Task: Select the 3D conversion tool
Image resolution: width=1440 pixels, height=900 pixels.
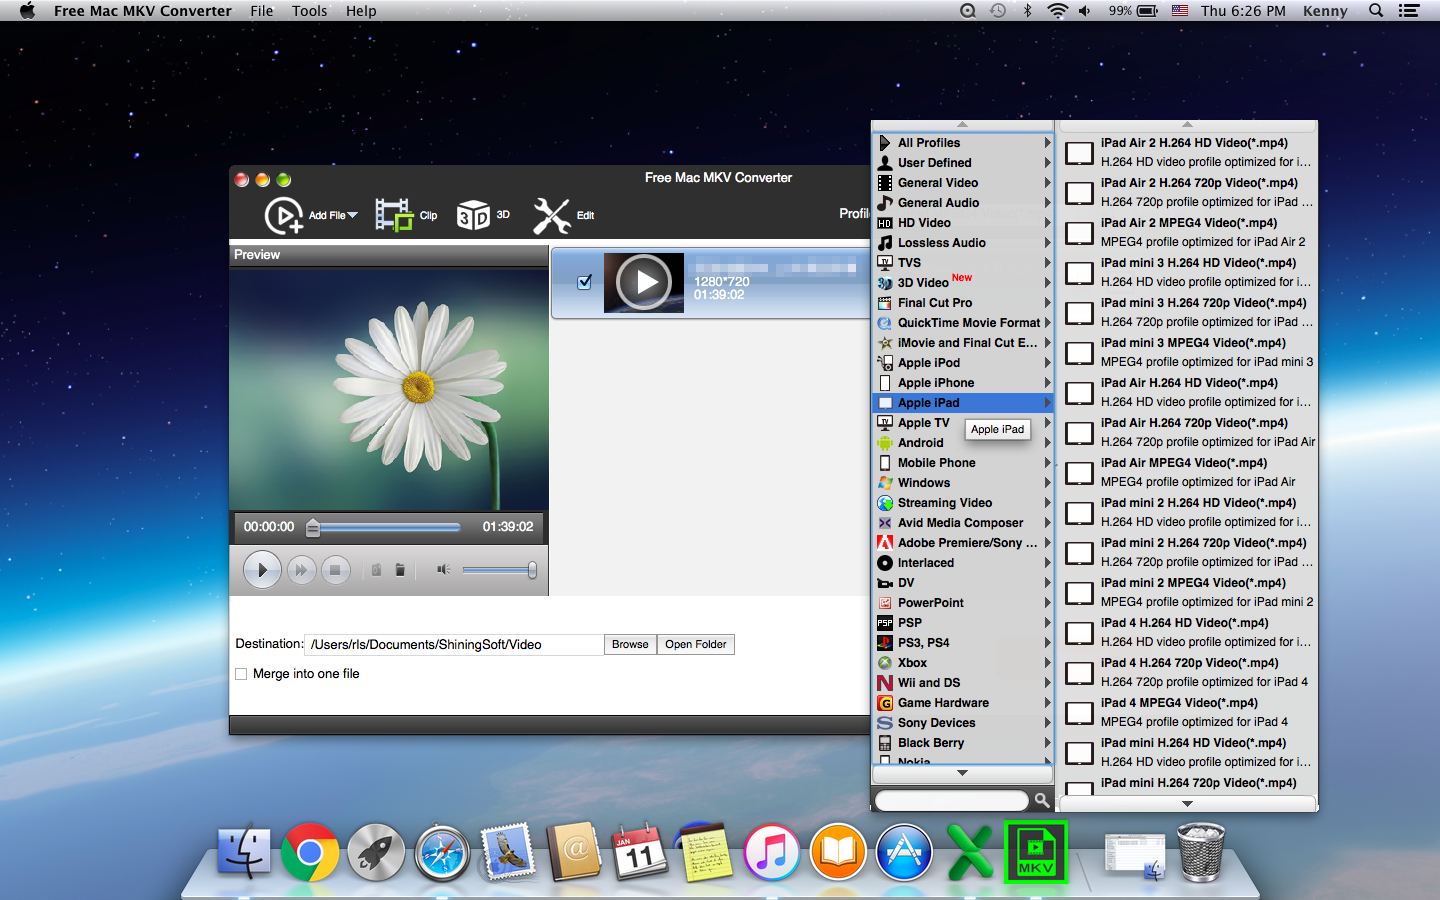Action: (x=473, y=215)
